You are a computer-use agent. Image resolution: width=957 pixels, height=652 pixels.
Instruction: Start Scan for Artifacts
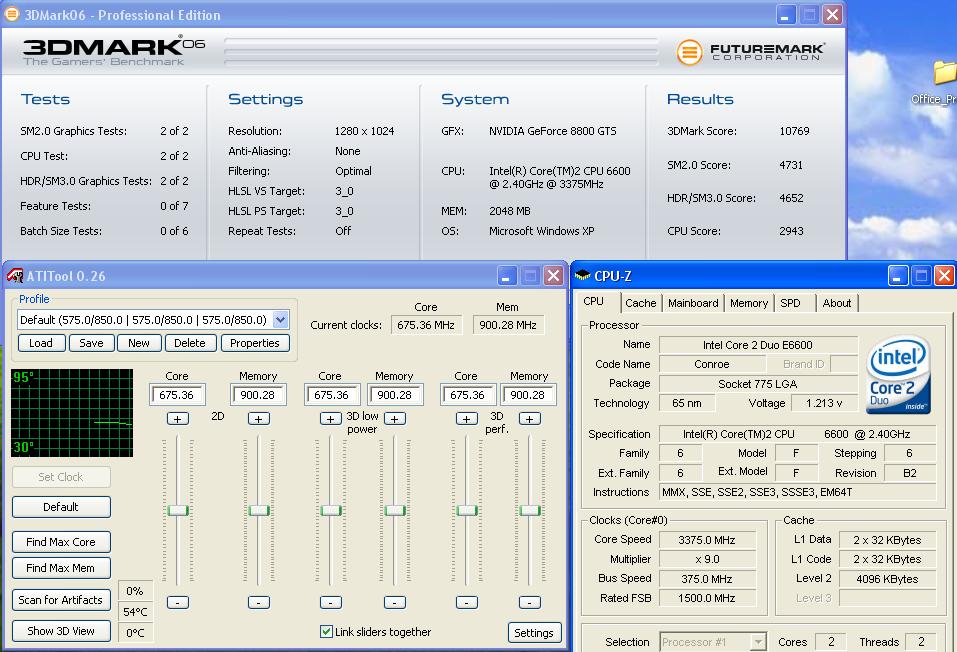(61, 599)
